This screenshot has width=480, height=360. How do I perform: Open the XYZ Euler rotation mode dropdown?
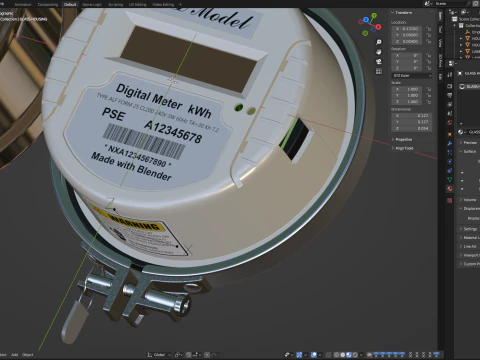(412, 76)
